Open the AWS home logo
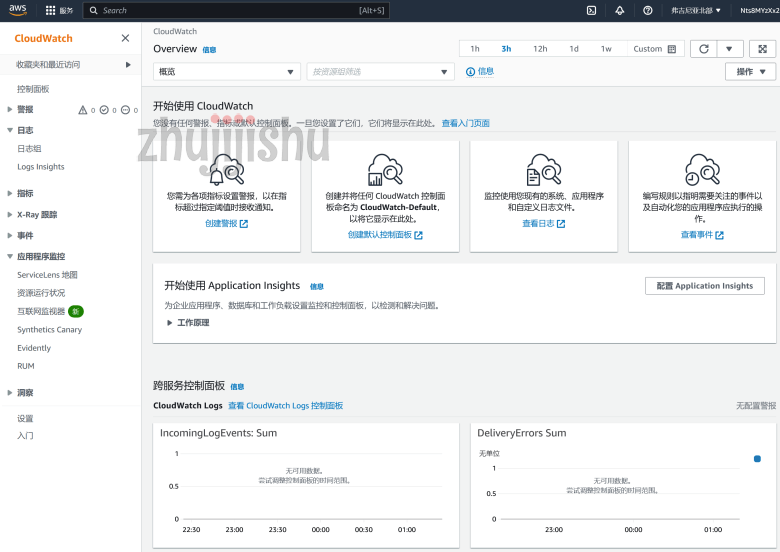 pos(18,10)
